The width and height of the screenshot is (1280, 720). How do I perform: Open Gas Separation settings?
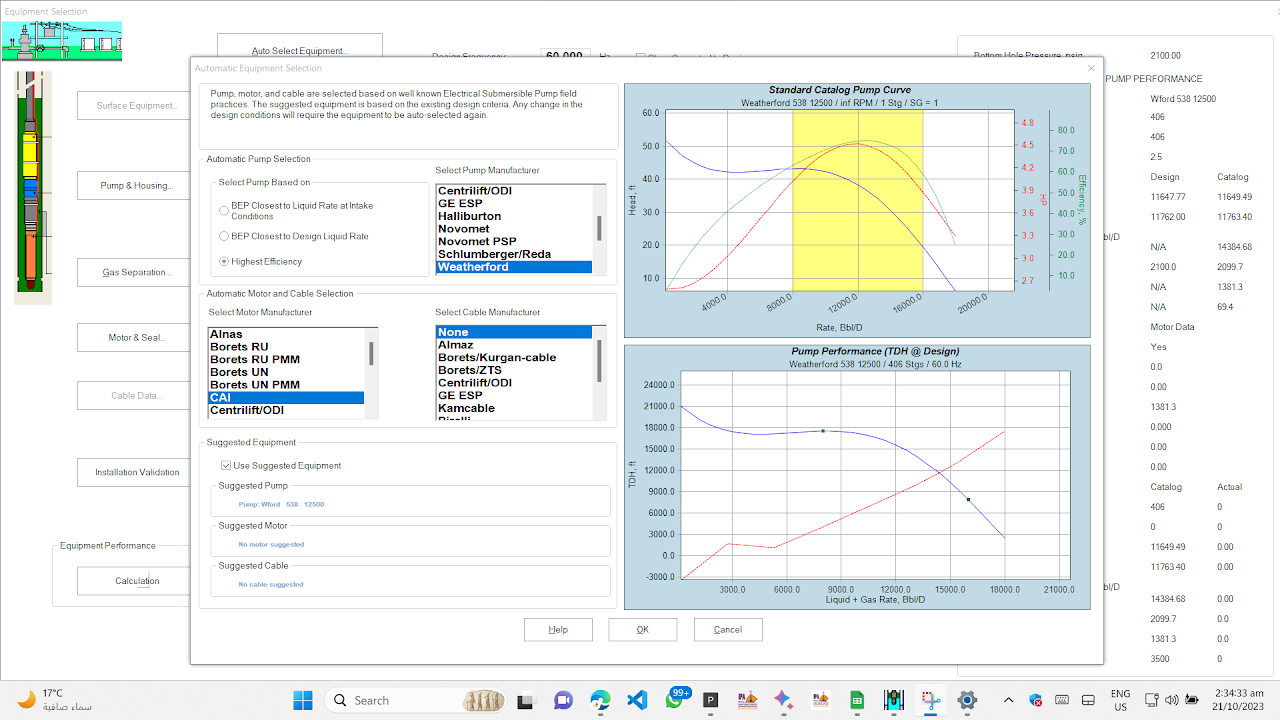[135, 272]
